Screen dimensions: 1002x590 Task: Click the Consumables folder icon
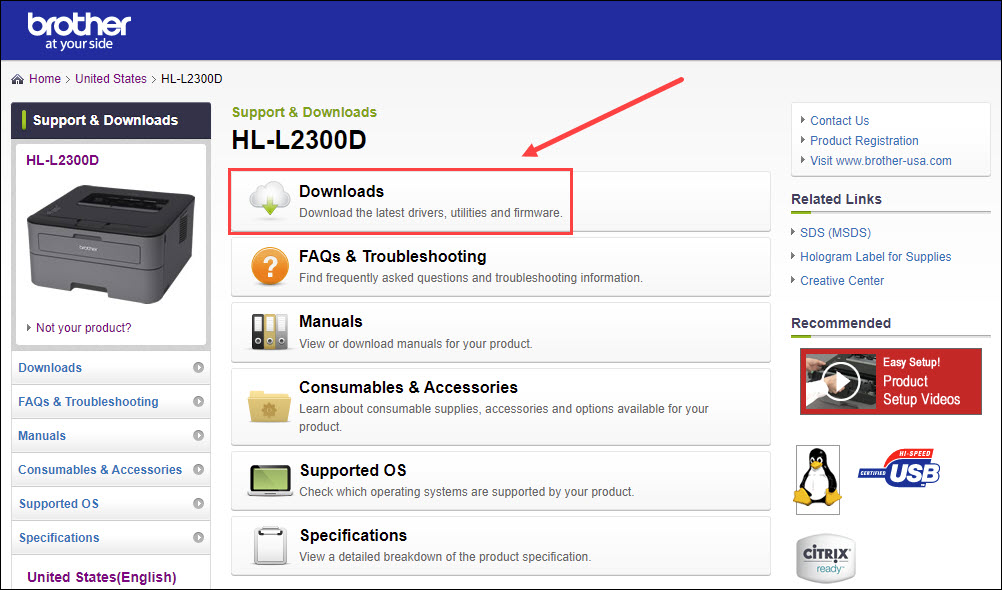tap(269, 405)
